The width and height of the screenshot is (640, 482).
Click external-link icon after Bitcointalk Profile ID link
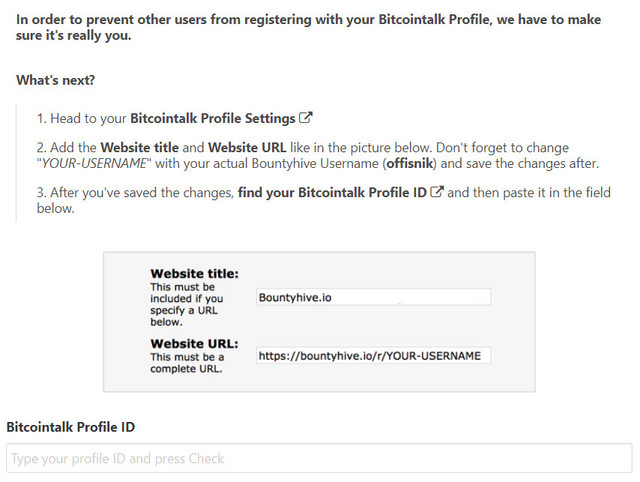click(x=437, y=192)
